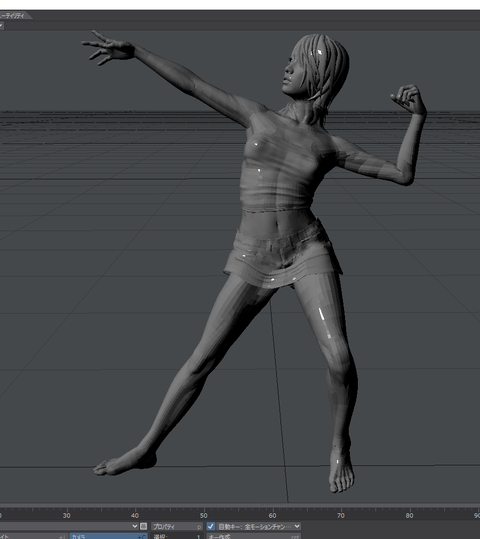Open the viewport options dropdown arrow

(x=1, y=25)
